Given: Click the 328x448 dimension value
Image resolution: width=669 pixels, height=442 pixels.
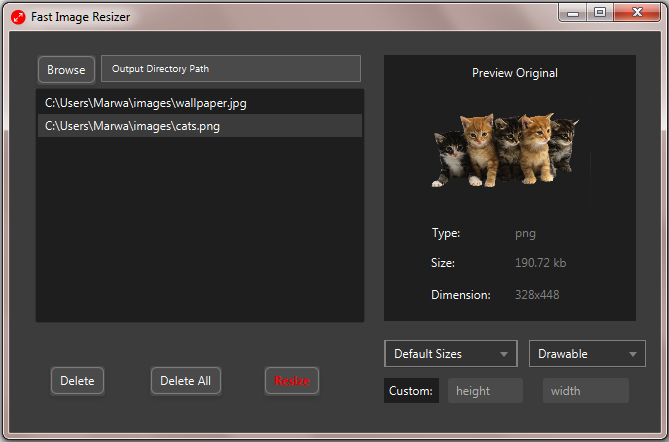Looking at the screenshot, I should (537, 295).
